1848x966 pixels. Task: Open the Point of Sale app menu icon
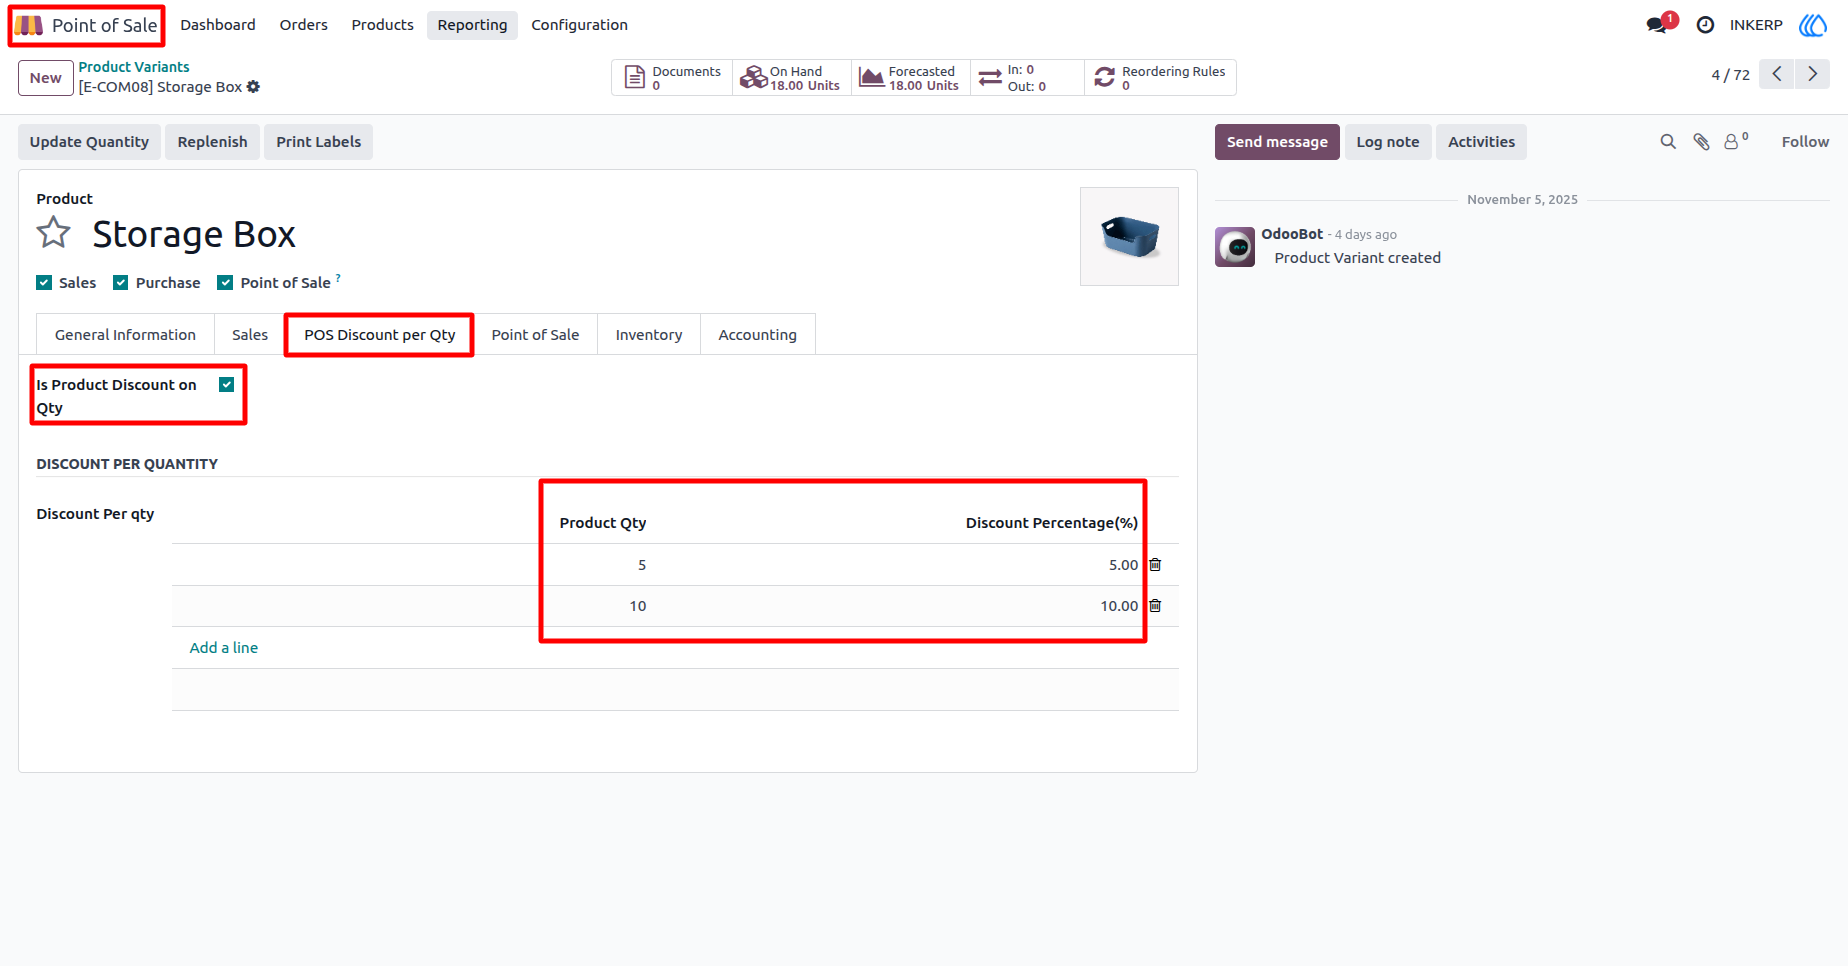pos(28,25)
